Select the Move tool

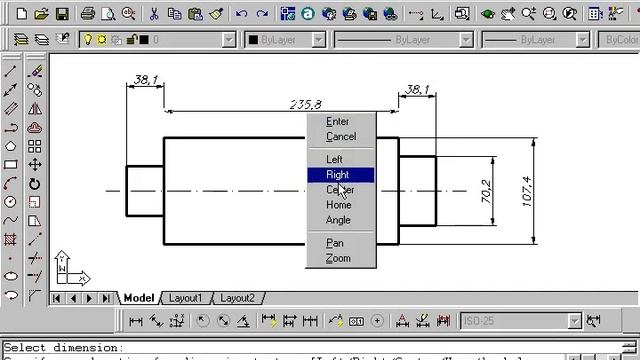[x=35, y=165]
